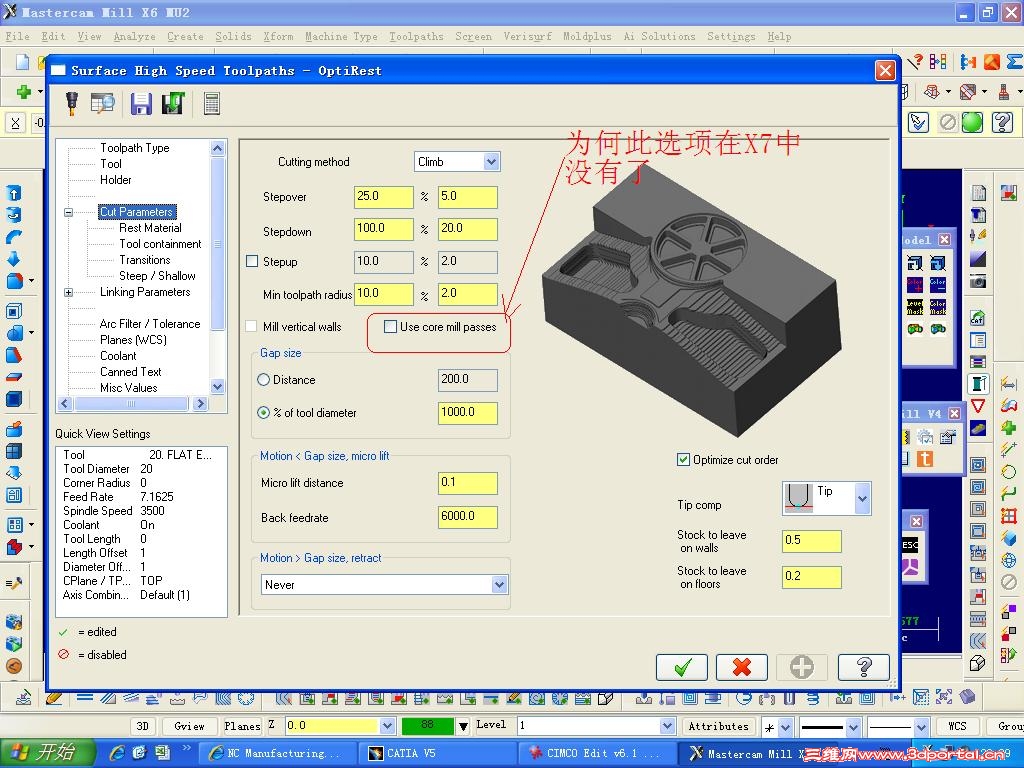This screenshot has height=768, width=1024.
Task: Check Use core mill passes
Action: click(390, 327)
